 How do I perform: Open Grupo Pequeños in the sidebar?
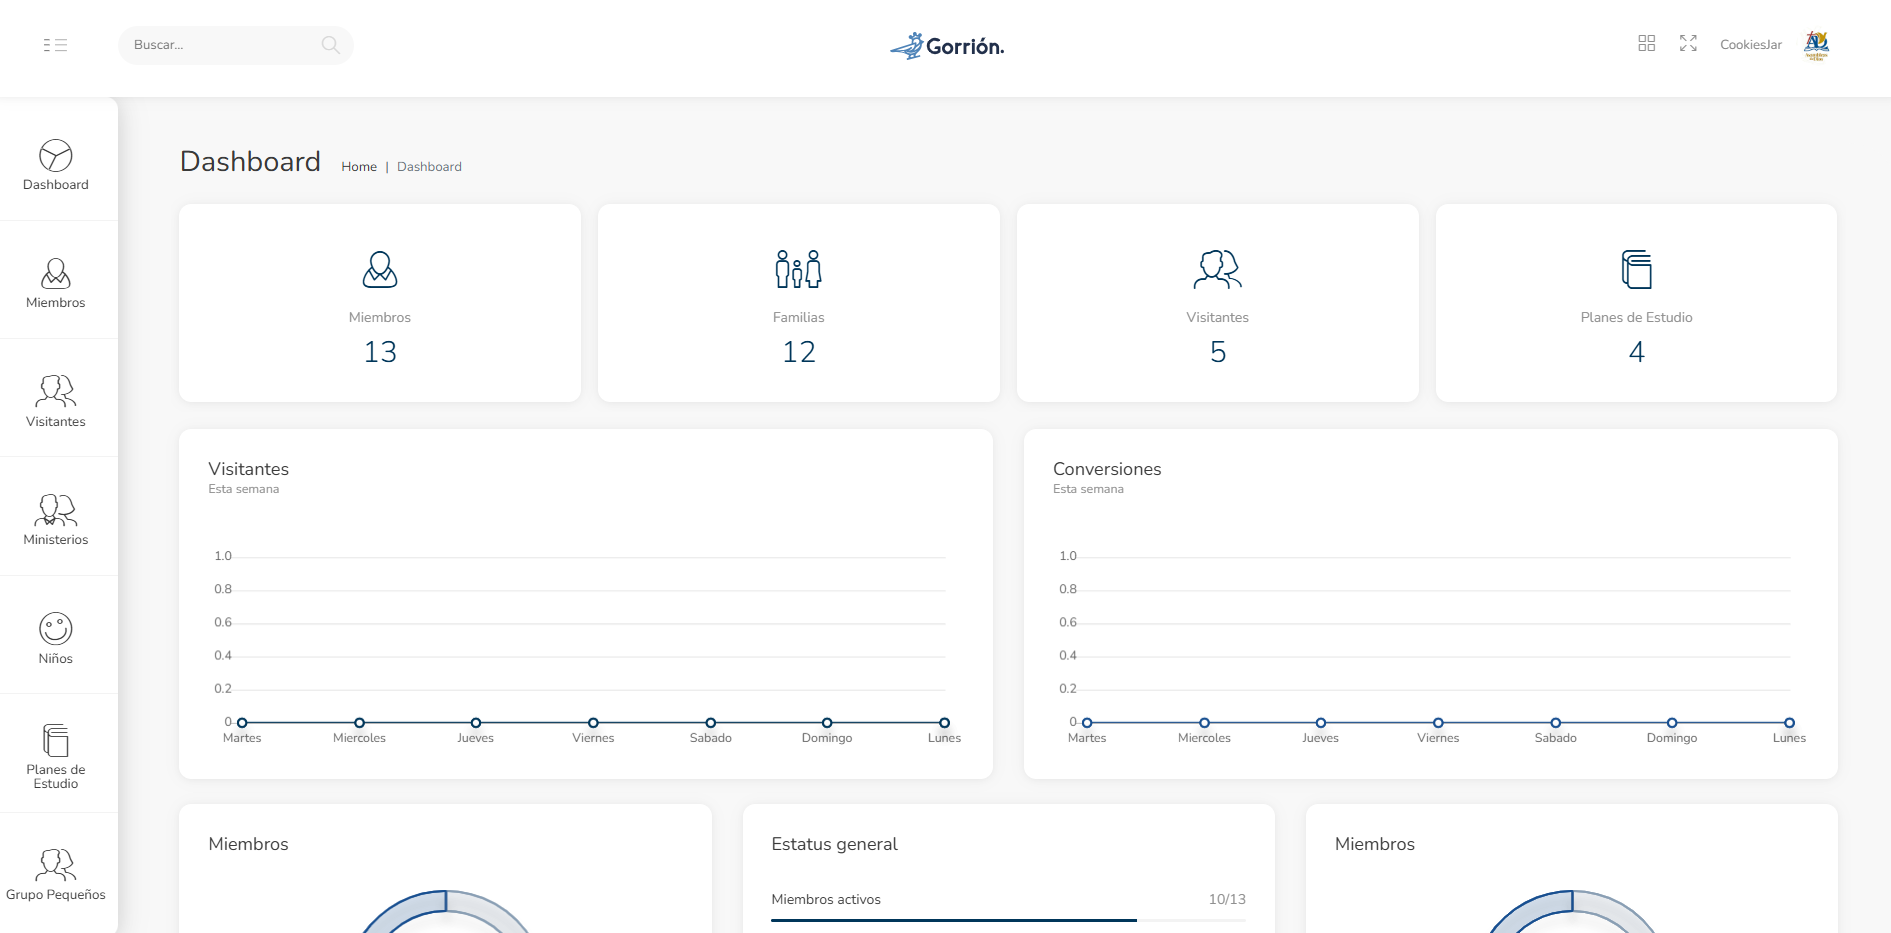click(56, 875)
